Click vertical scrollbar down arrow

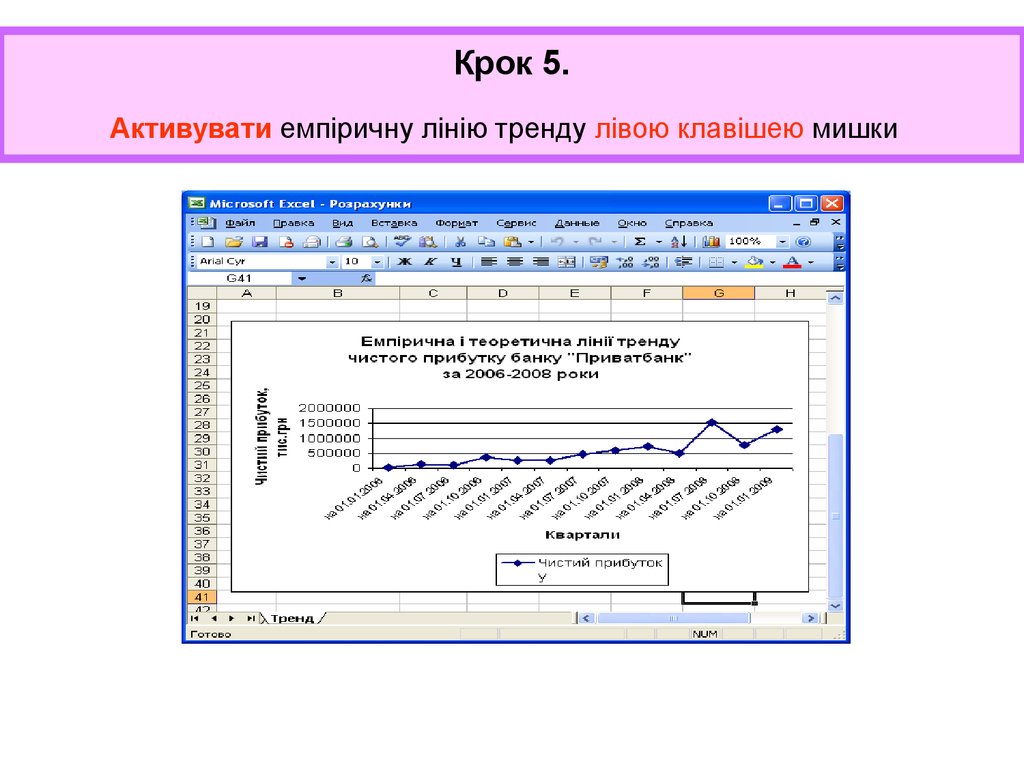pyautogui.click(x=835, y=606)
